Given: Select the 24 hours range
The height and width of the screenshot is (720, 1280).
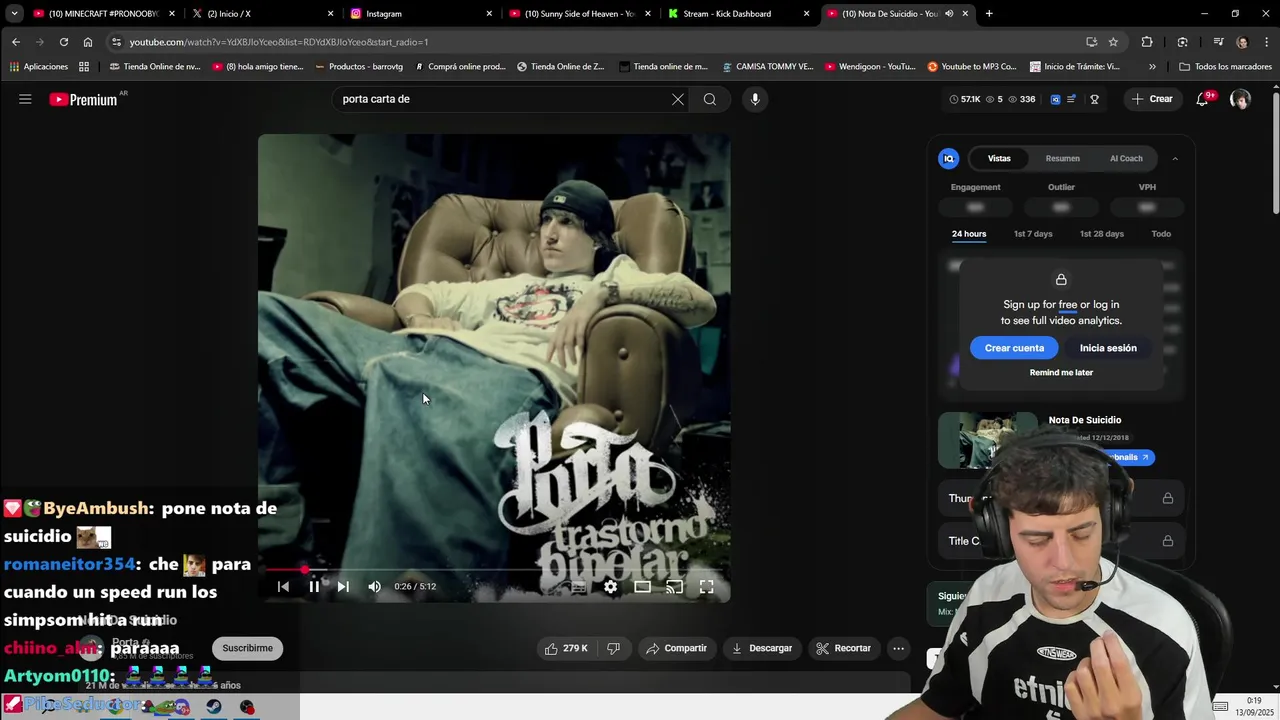Looking at the screenshot, I should [x=969, y=234].
